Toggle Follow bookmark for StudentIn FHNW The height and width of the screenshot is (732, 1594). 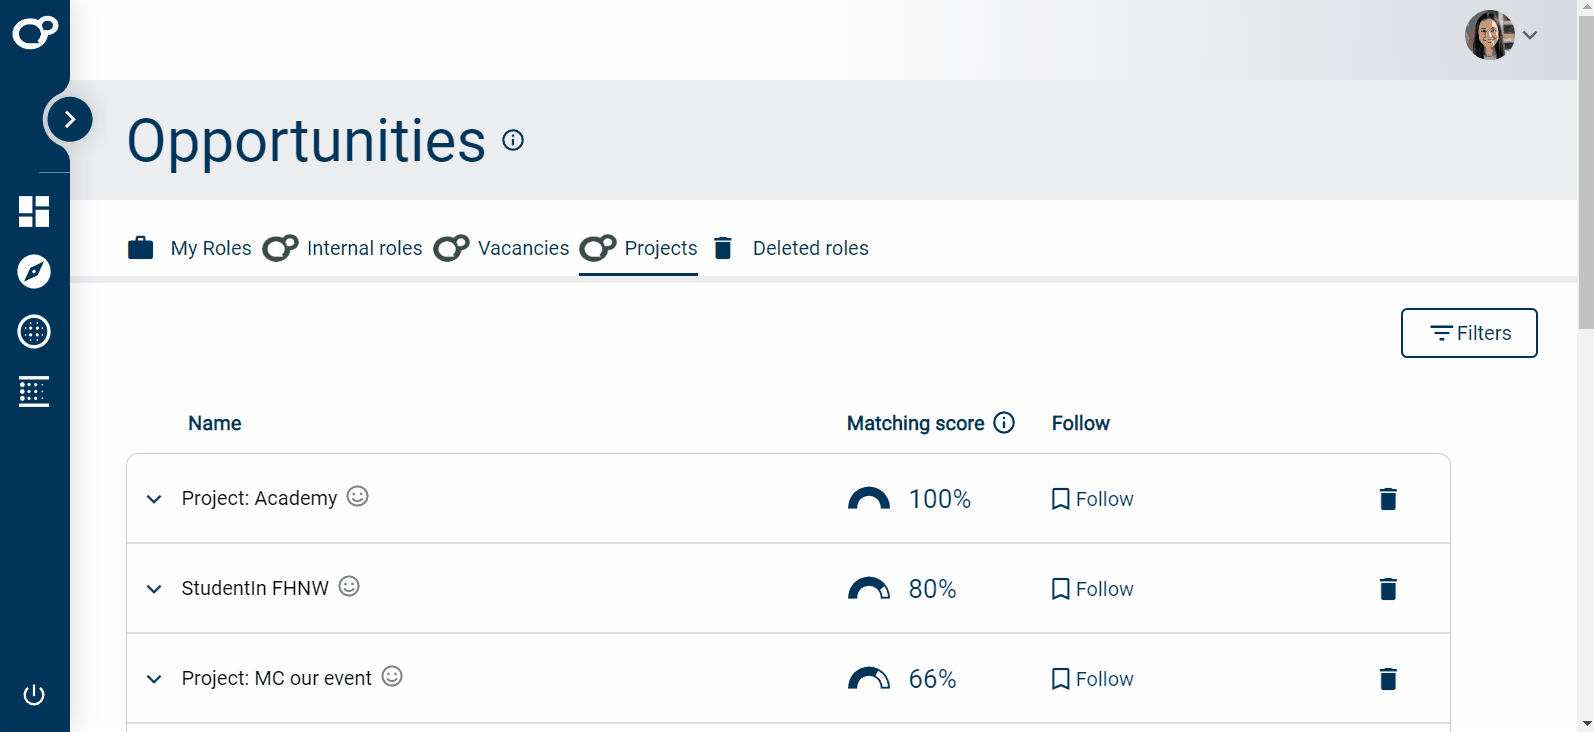[1092, 589]
